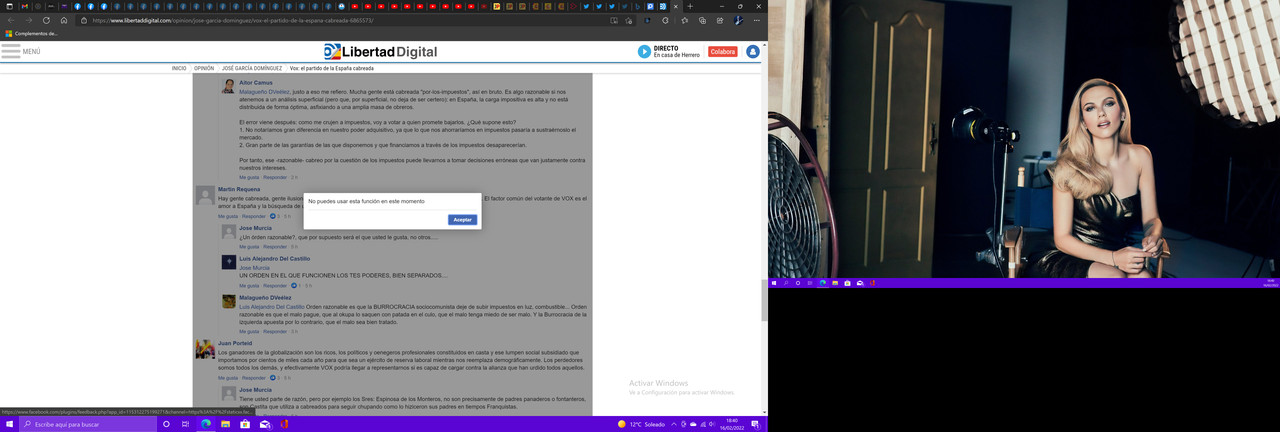This screenshot has width=1280, height=432.
Task: Click Luis Alejandro Del Castillo's avatar
Action: click(229, 262)
